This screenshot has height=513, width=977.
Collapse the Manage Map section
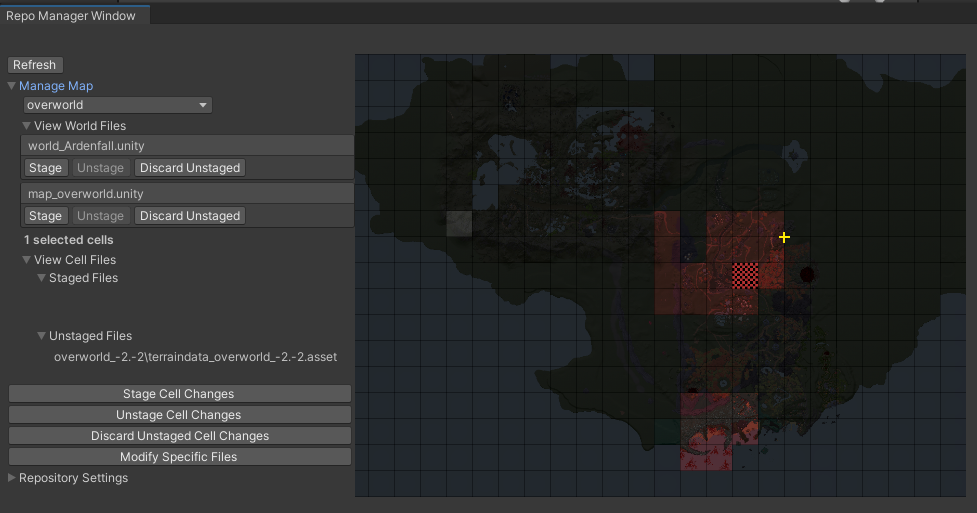tap(12, 86)
